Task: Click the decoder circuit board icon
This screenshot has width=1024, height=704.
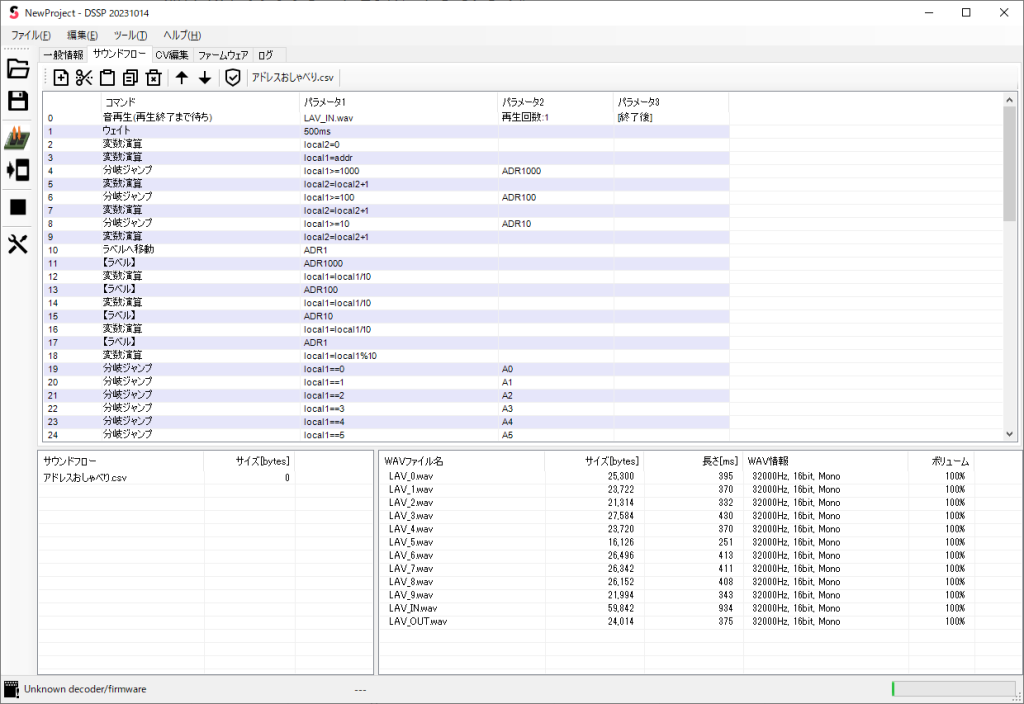Action: point(18,138)
